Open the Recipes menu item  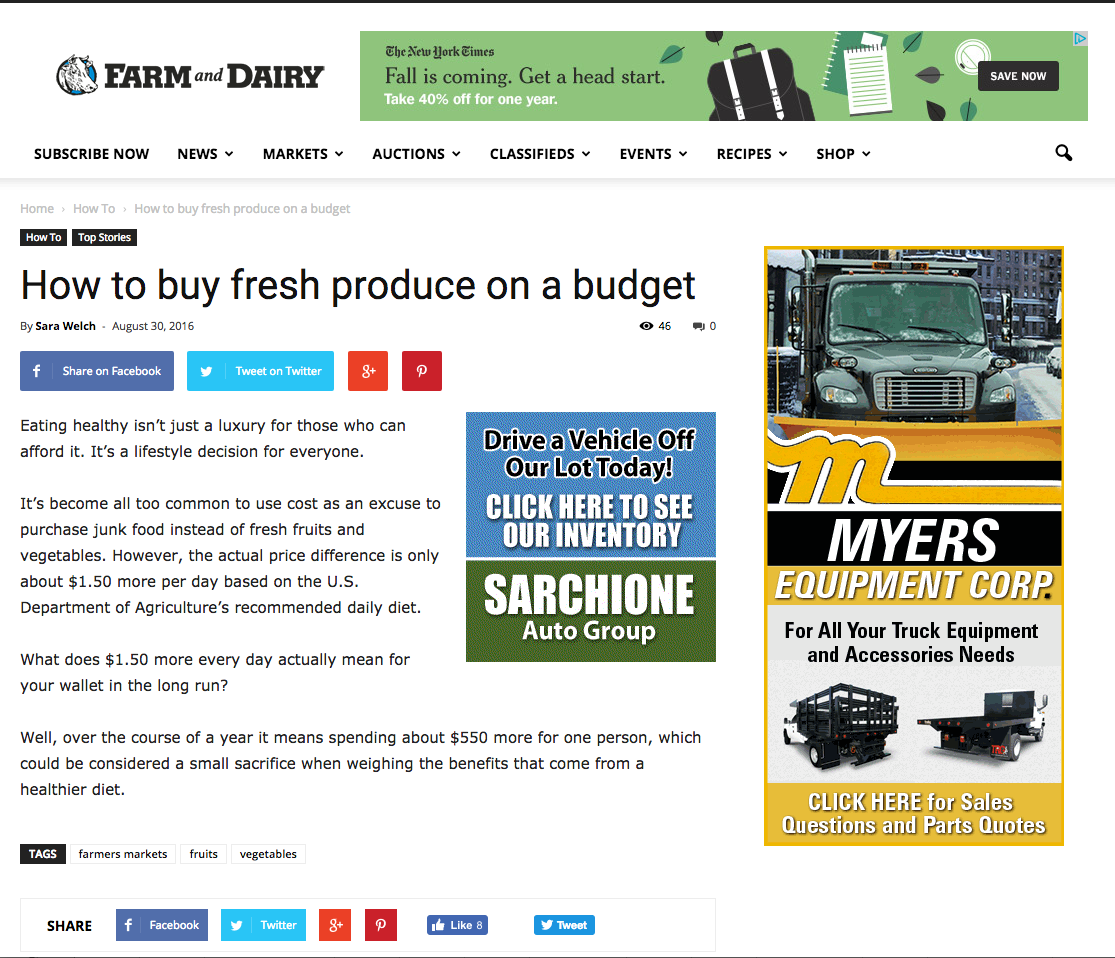[752, 154]
